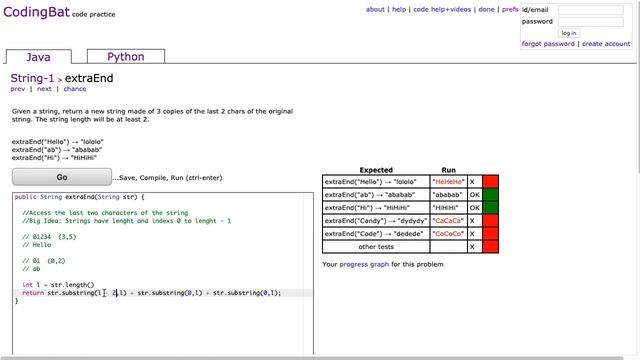This screenshot has width=640, height=360.
Task: Select the "CaCaCa" run result cell
Action: tap(448, 221)
